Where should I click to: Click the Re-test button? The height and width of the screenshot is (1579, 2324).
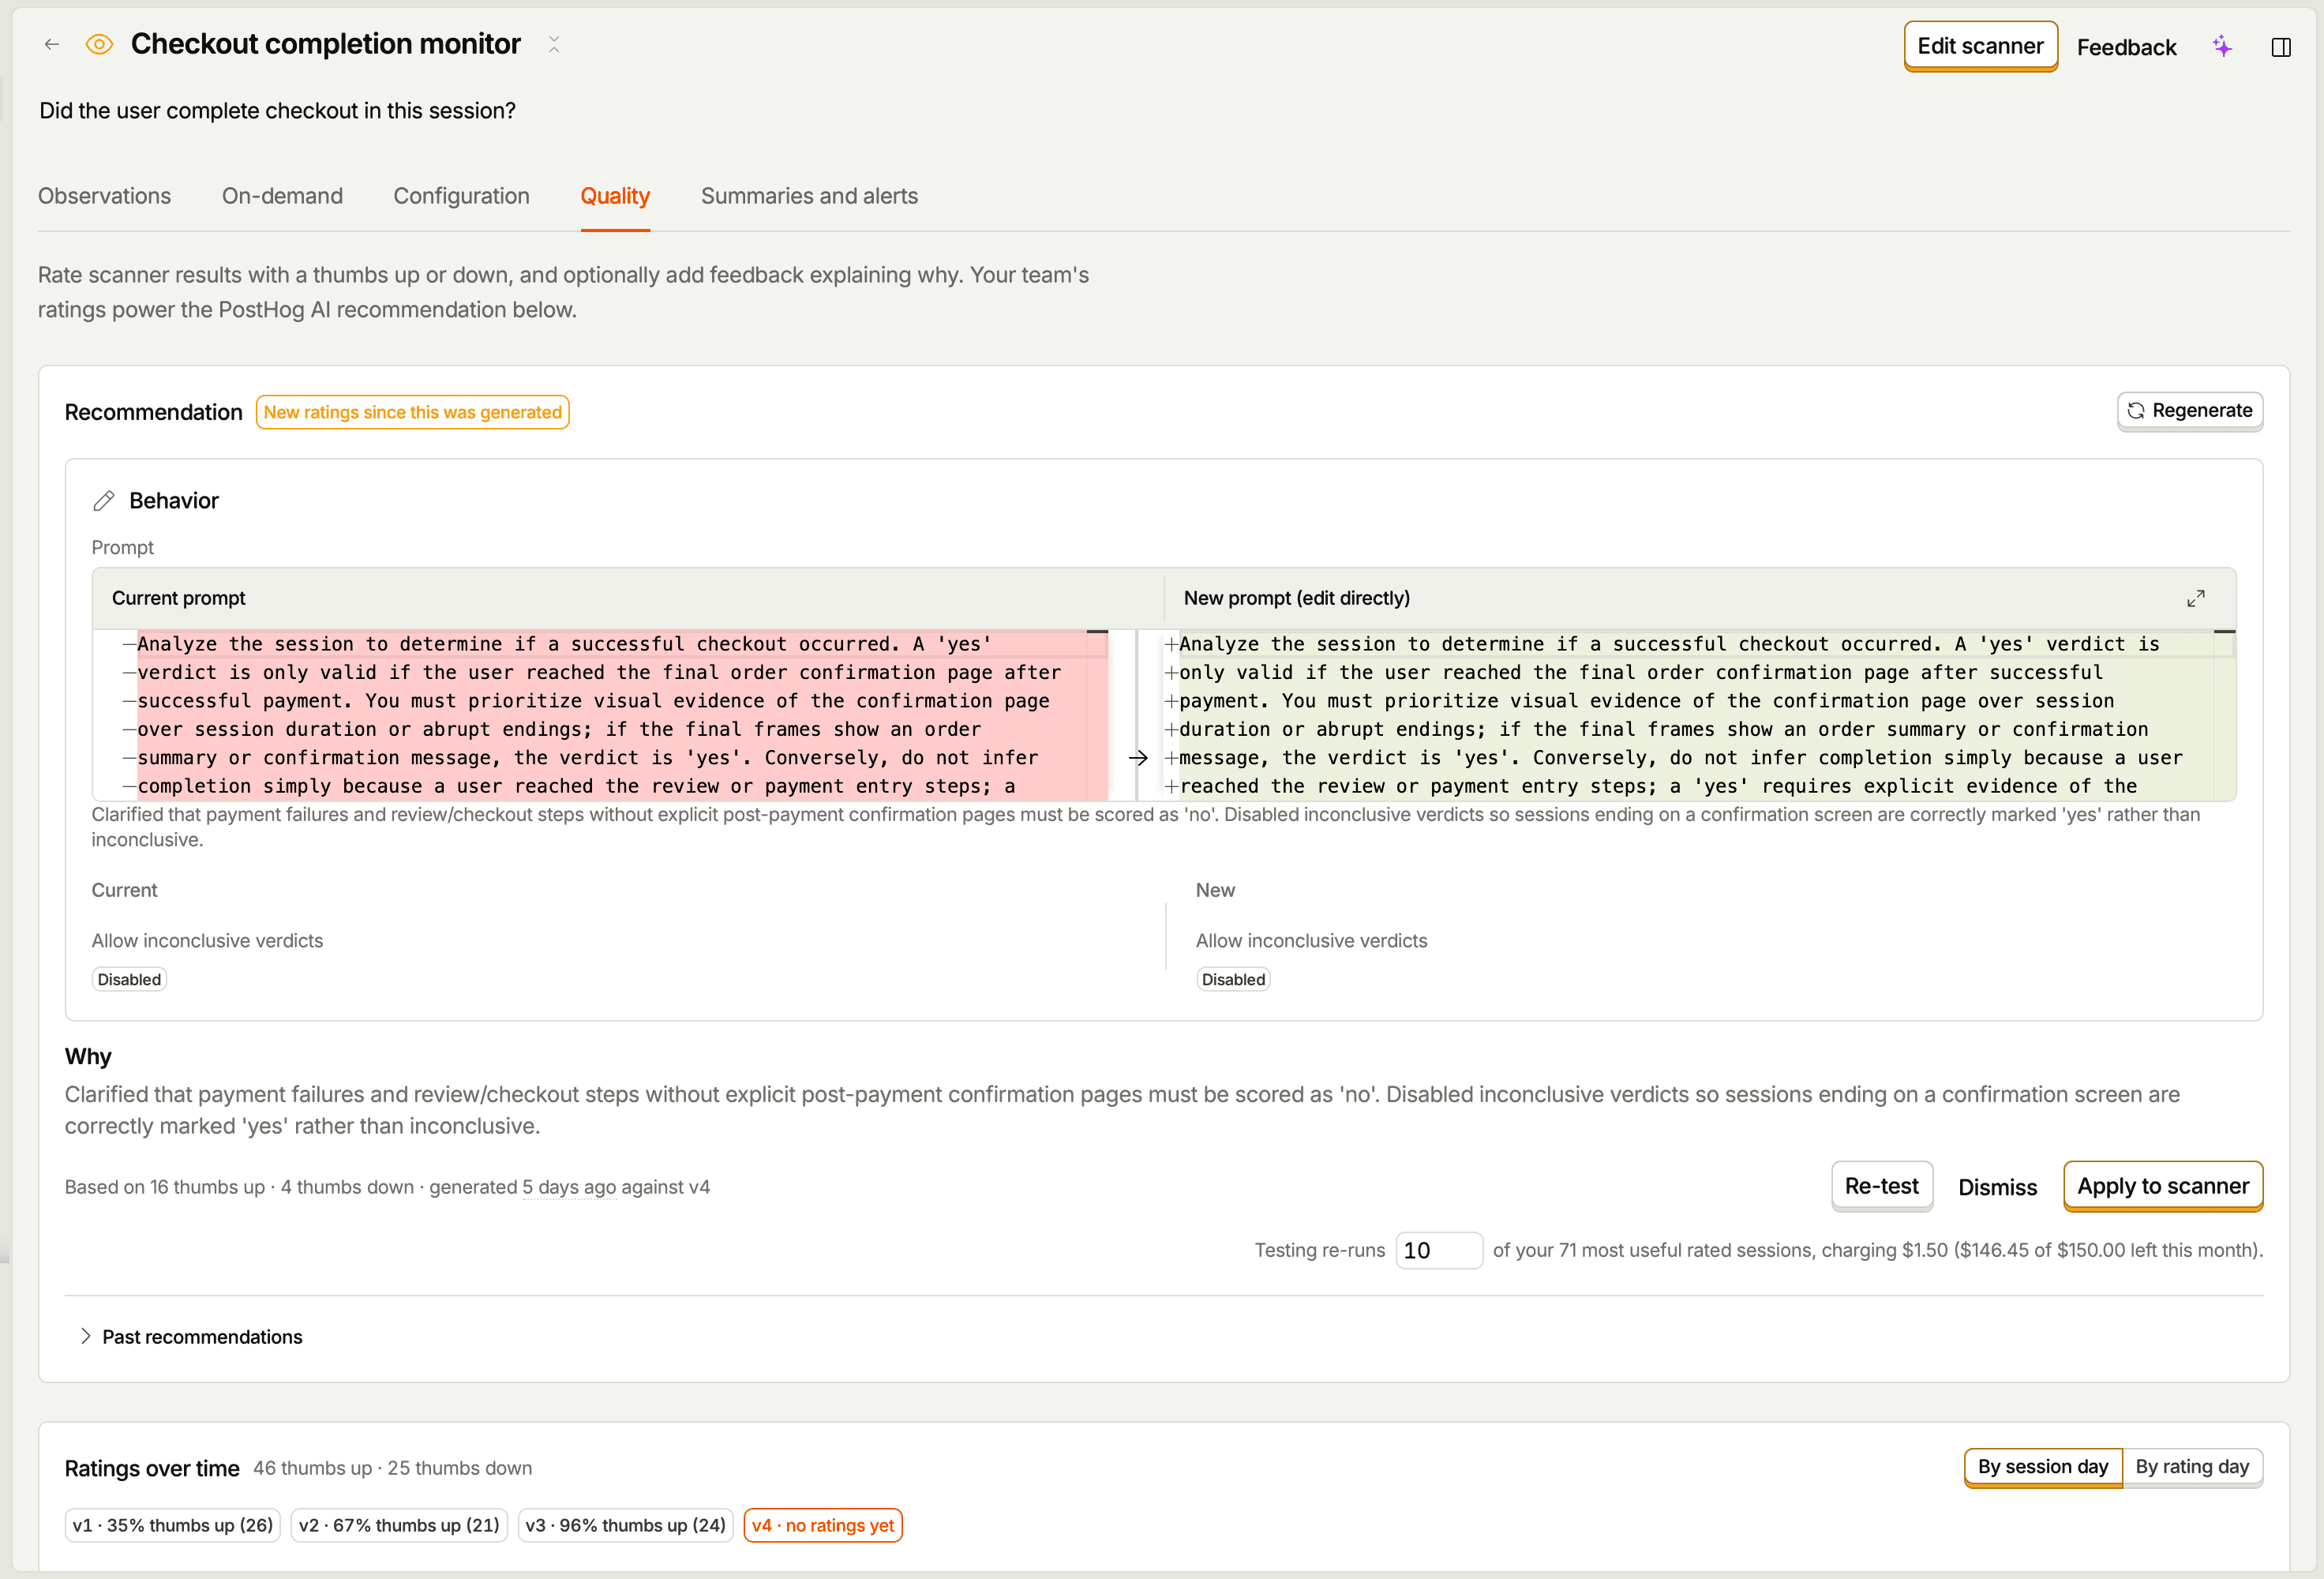coord(1881,1186)
